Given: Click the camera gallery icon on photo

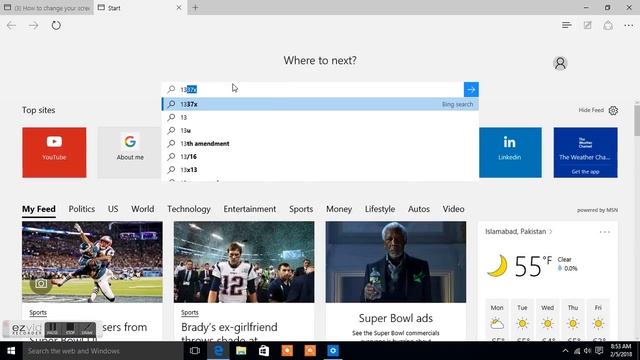Looking at the screenshot, I should [41, 284].
